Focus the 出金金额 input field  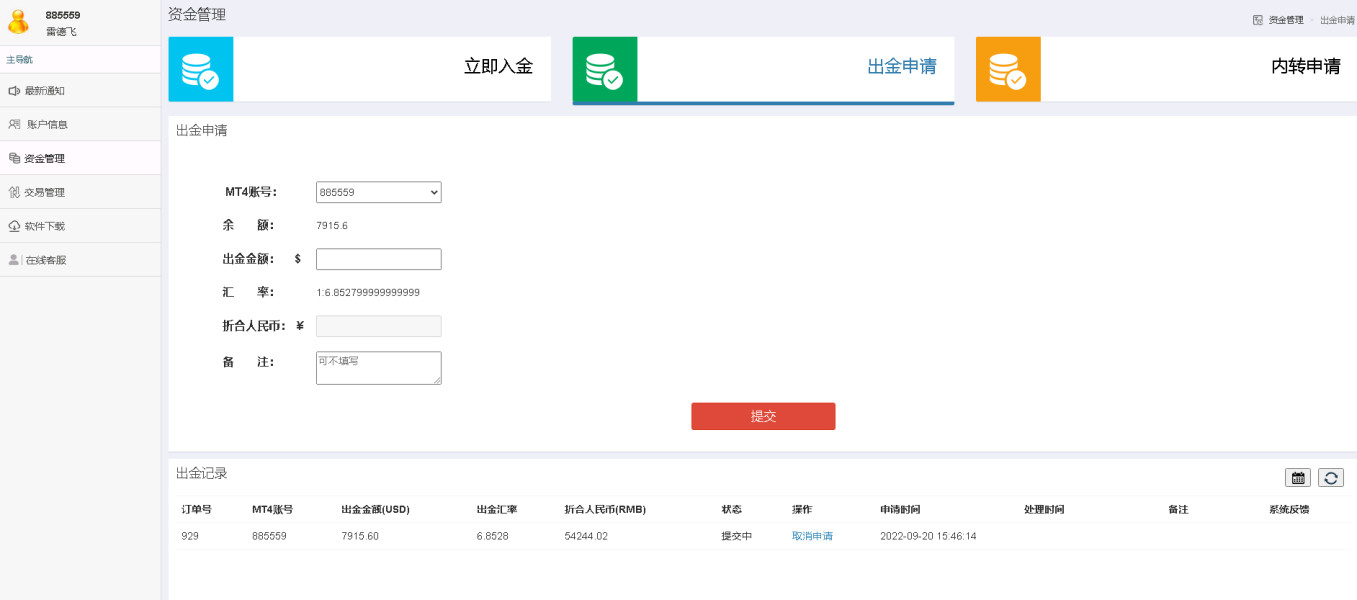[x=378, y=259]
